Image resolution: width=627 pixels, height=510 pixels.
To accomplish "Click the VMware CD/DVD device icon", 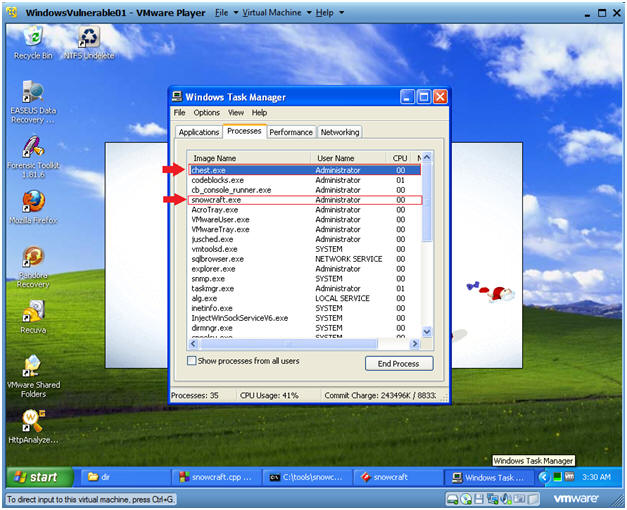I will click(x=466, y=499).
